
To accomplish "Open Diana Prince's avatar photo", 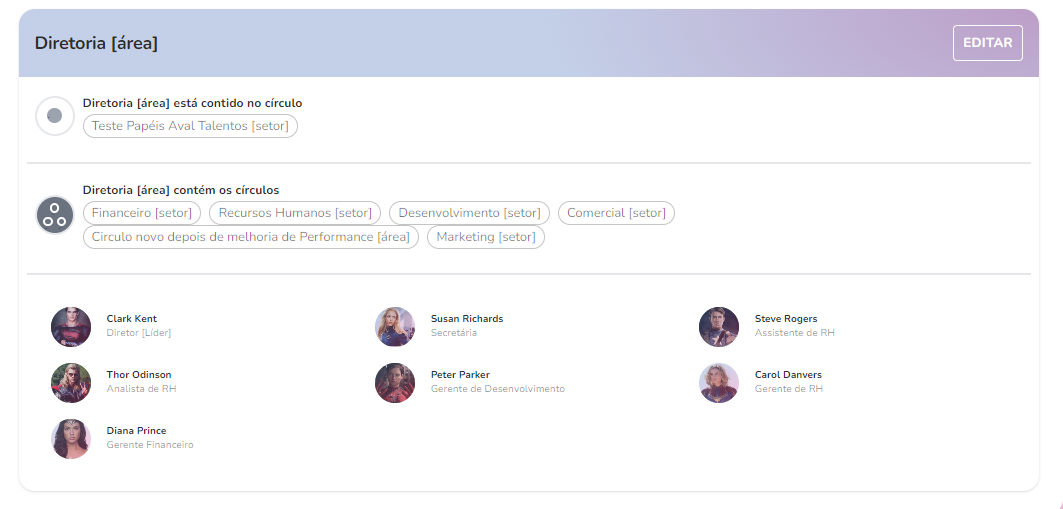I will click(71, 439).
